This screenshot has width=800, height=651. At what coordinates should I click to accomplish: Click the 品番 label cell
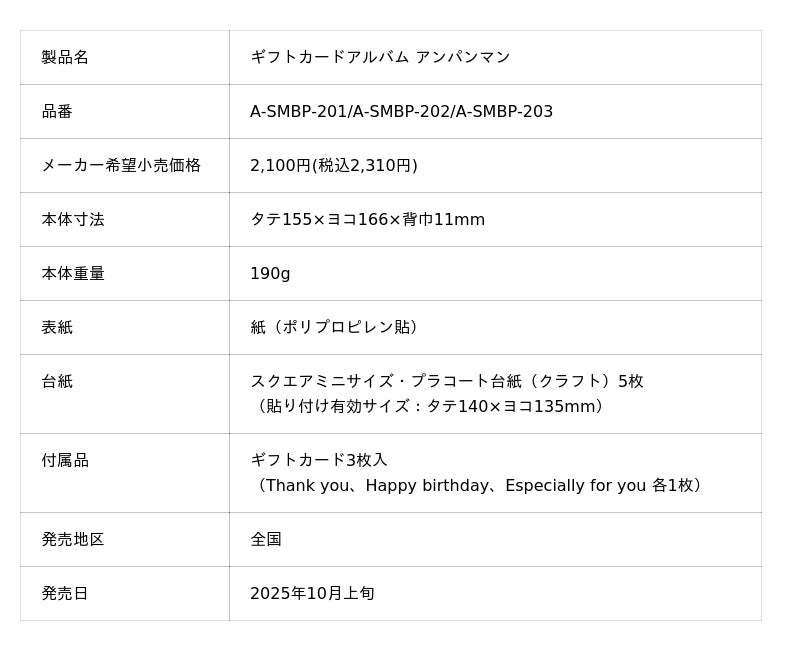pyautogui.click(x=57, y=111)
